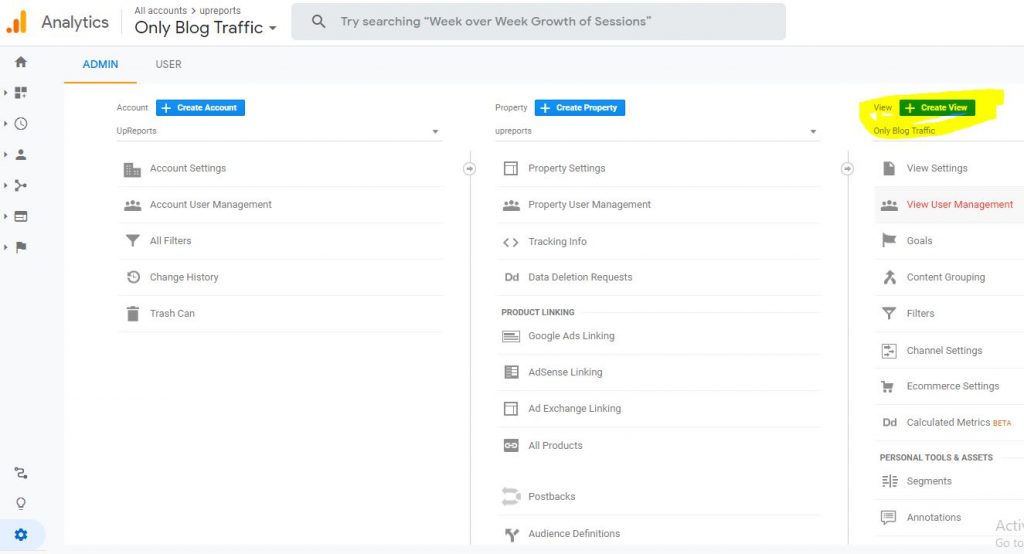Viewport: 1024px width, 554px height.
Task: Open Behavior icon in sidebar
Action: pyautogui.click(x=21, y=216)
